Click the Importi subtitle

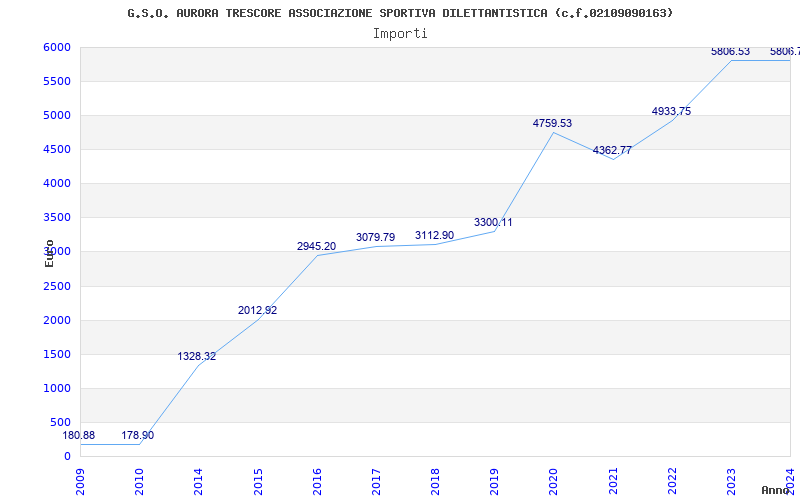[x=400, y=34]
